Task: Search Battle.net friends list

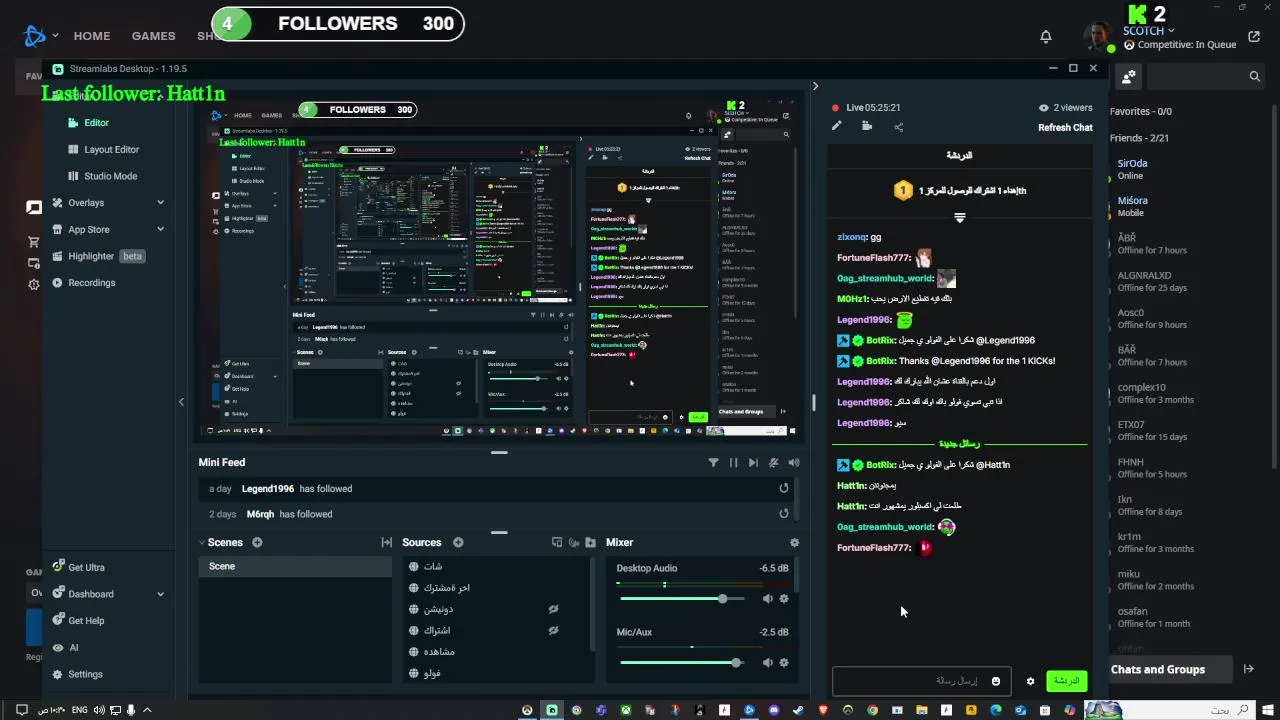Action: [1206, 76]
